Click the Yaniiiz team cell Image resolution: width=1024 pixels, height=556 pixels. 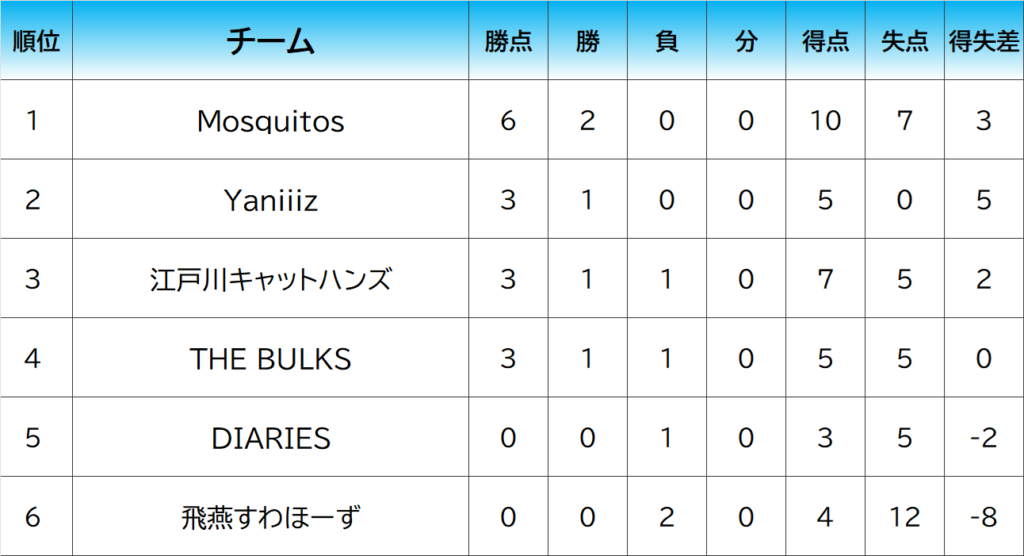pos(270,200)
